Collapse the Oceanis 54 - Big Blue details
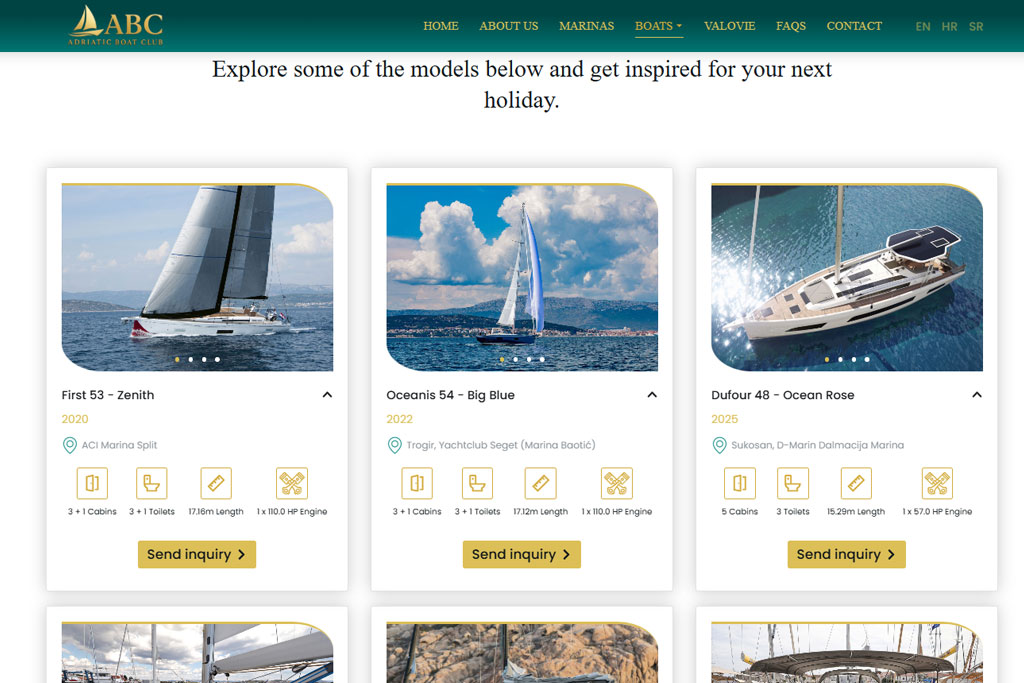This screenshot has width=1024, height=683. (x=652, y=395)
